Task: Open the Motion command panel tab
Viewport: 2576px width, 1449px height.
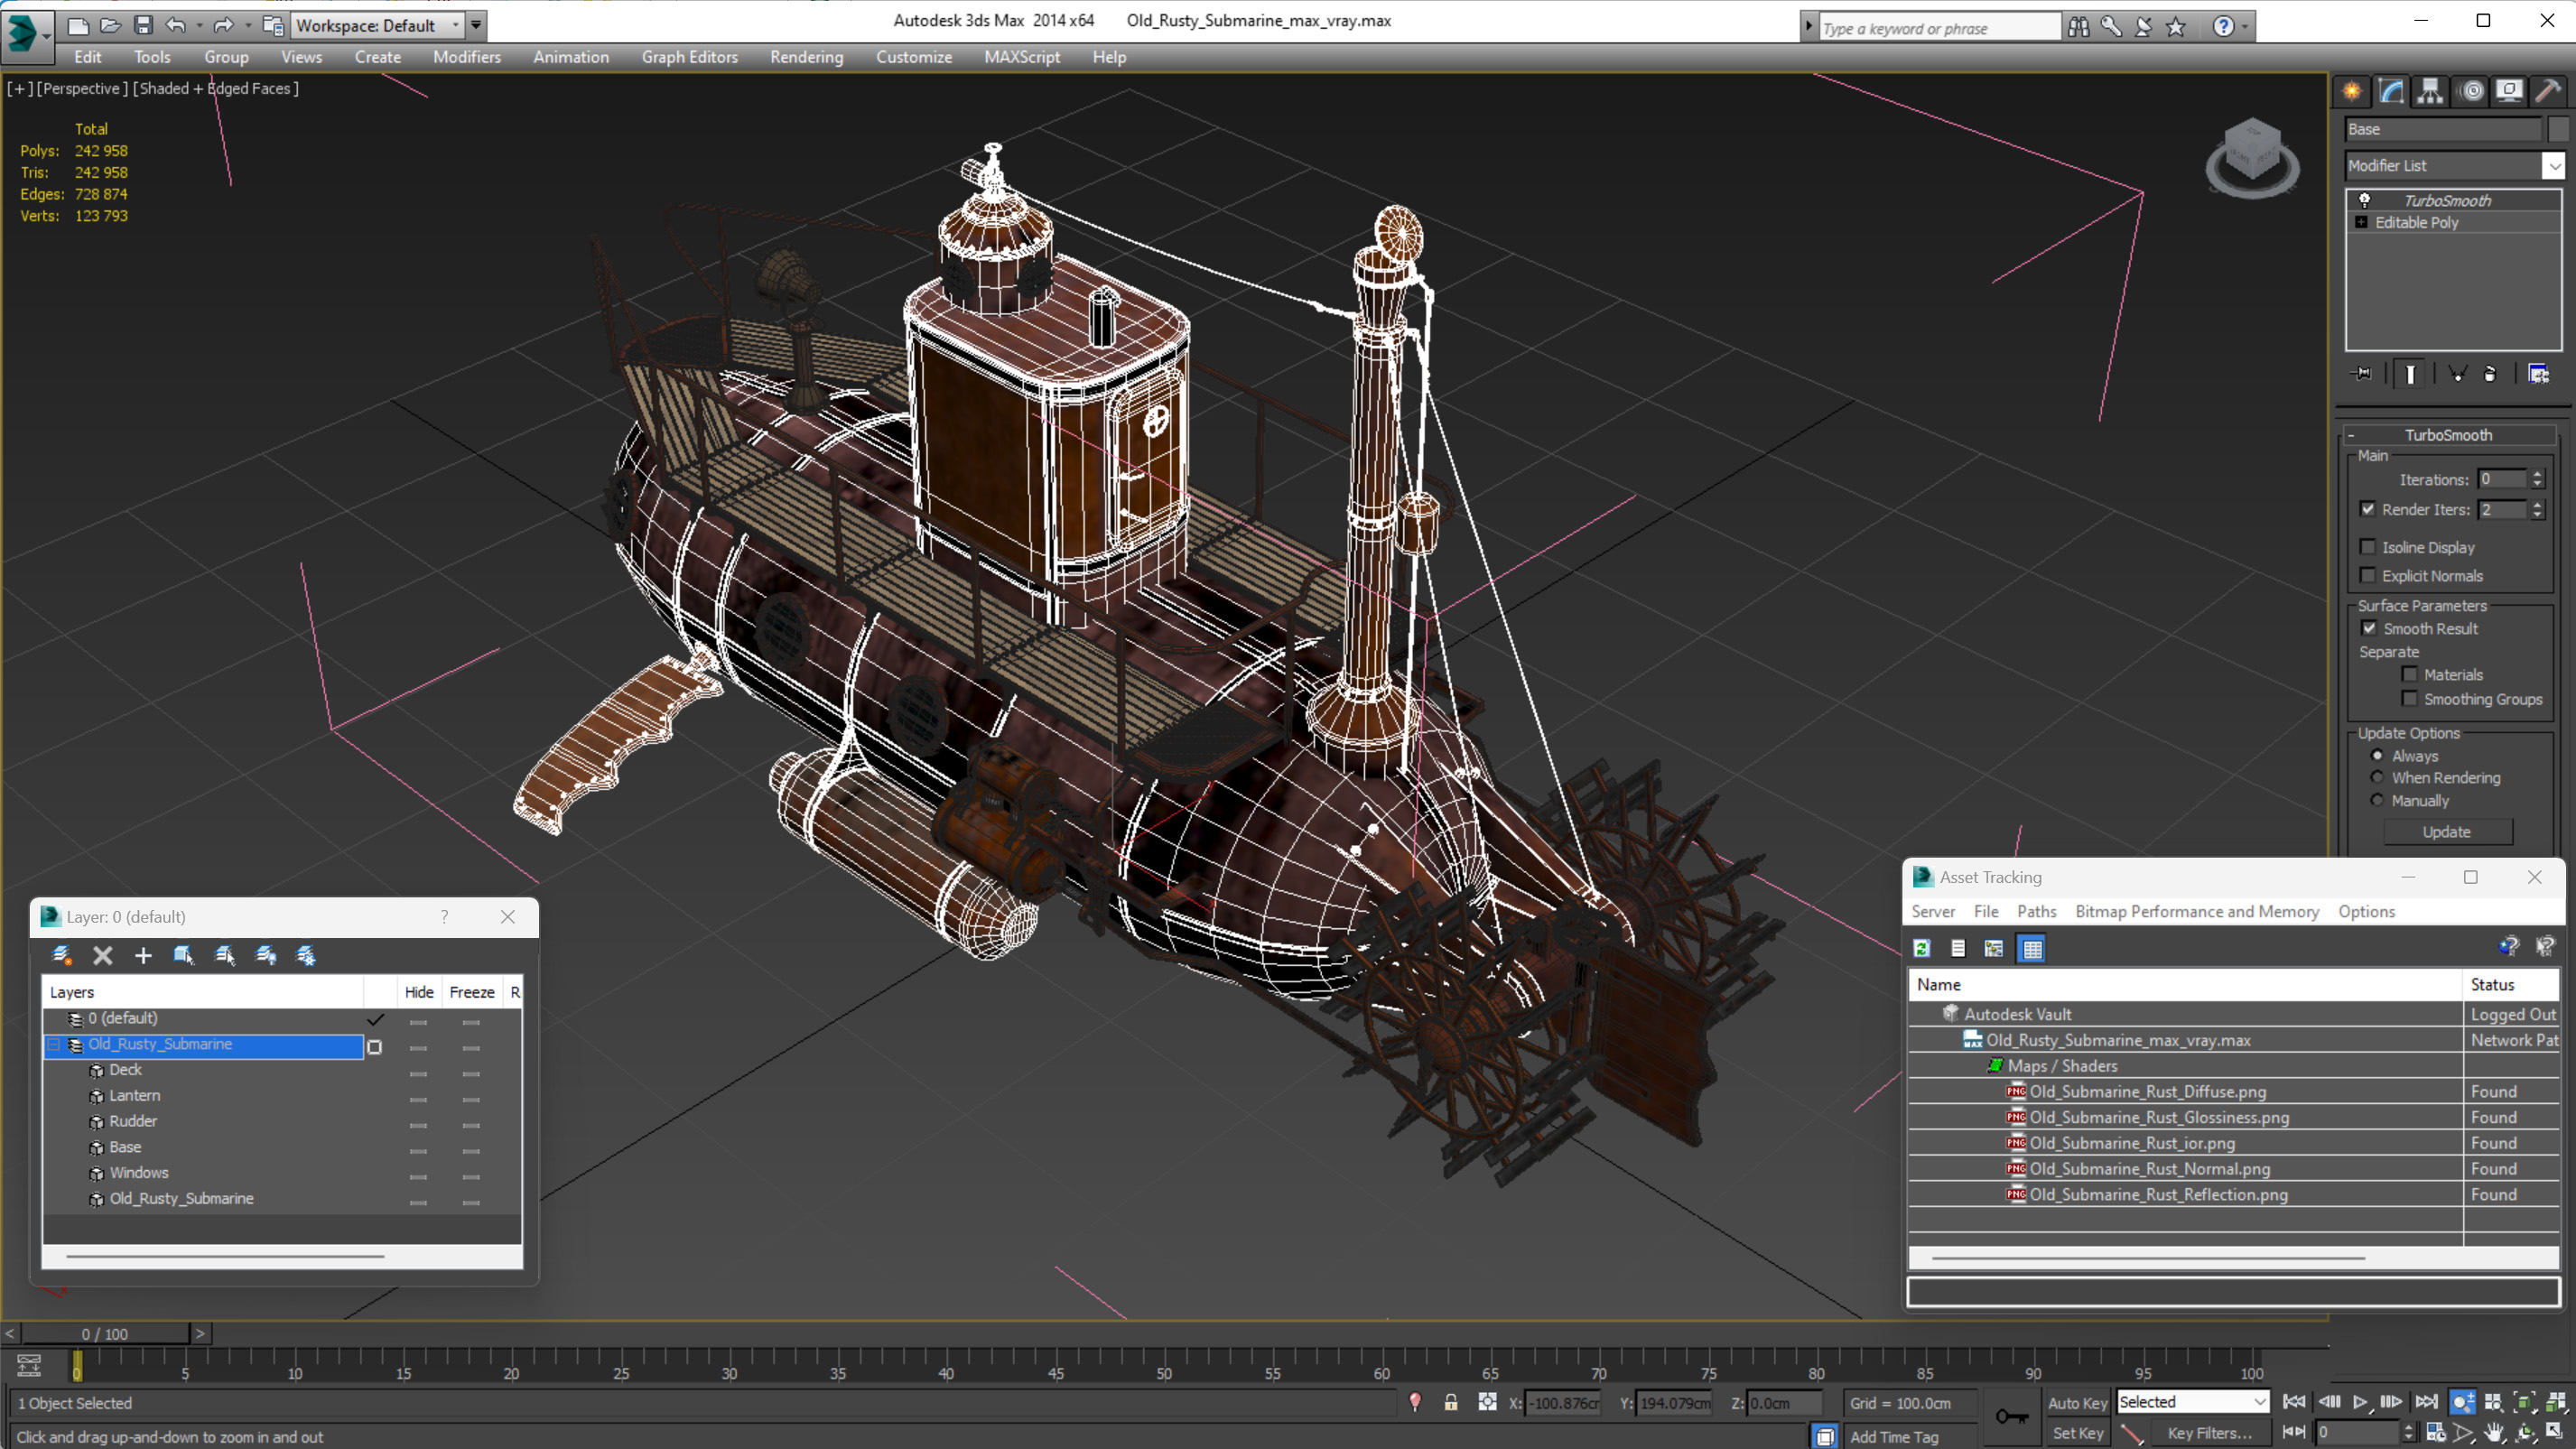Action: (x=2470, y=91)
